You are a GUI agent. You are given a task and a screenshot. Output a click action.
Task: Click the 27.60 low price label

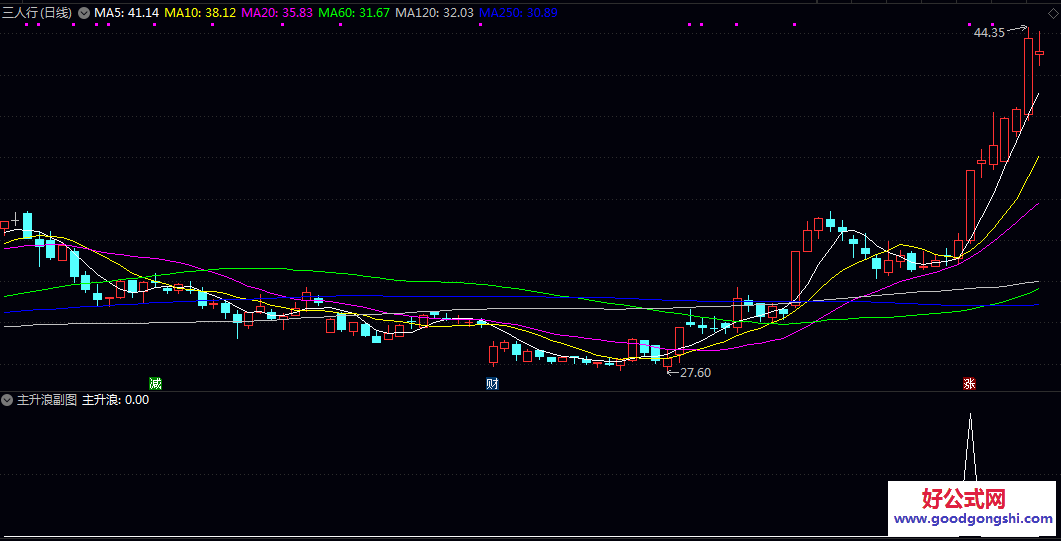click(x=694, y=373)
